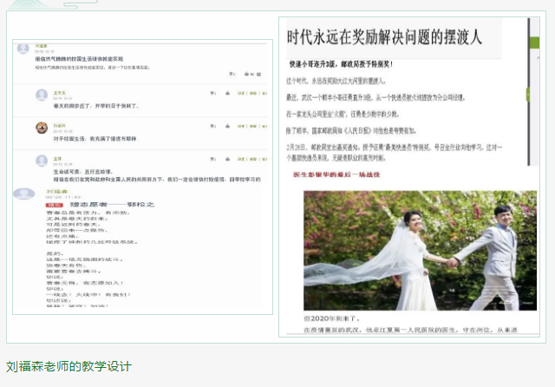Screen dimensions: 555x387
Task: Click the avatar beside the 春天的脚步近了 comment
Action: tap(42, 95)
